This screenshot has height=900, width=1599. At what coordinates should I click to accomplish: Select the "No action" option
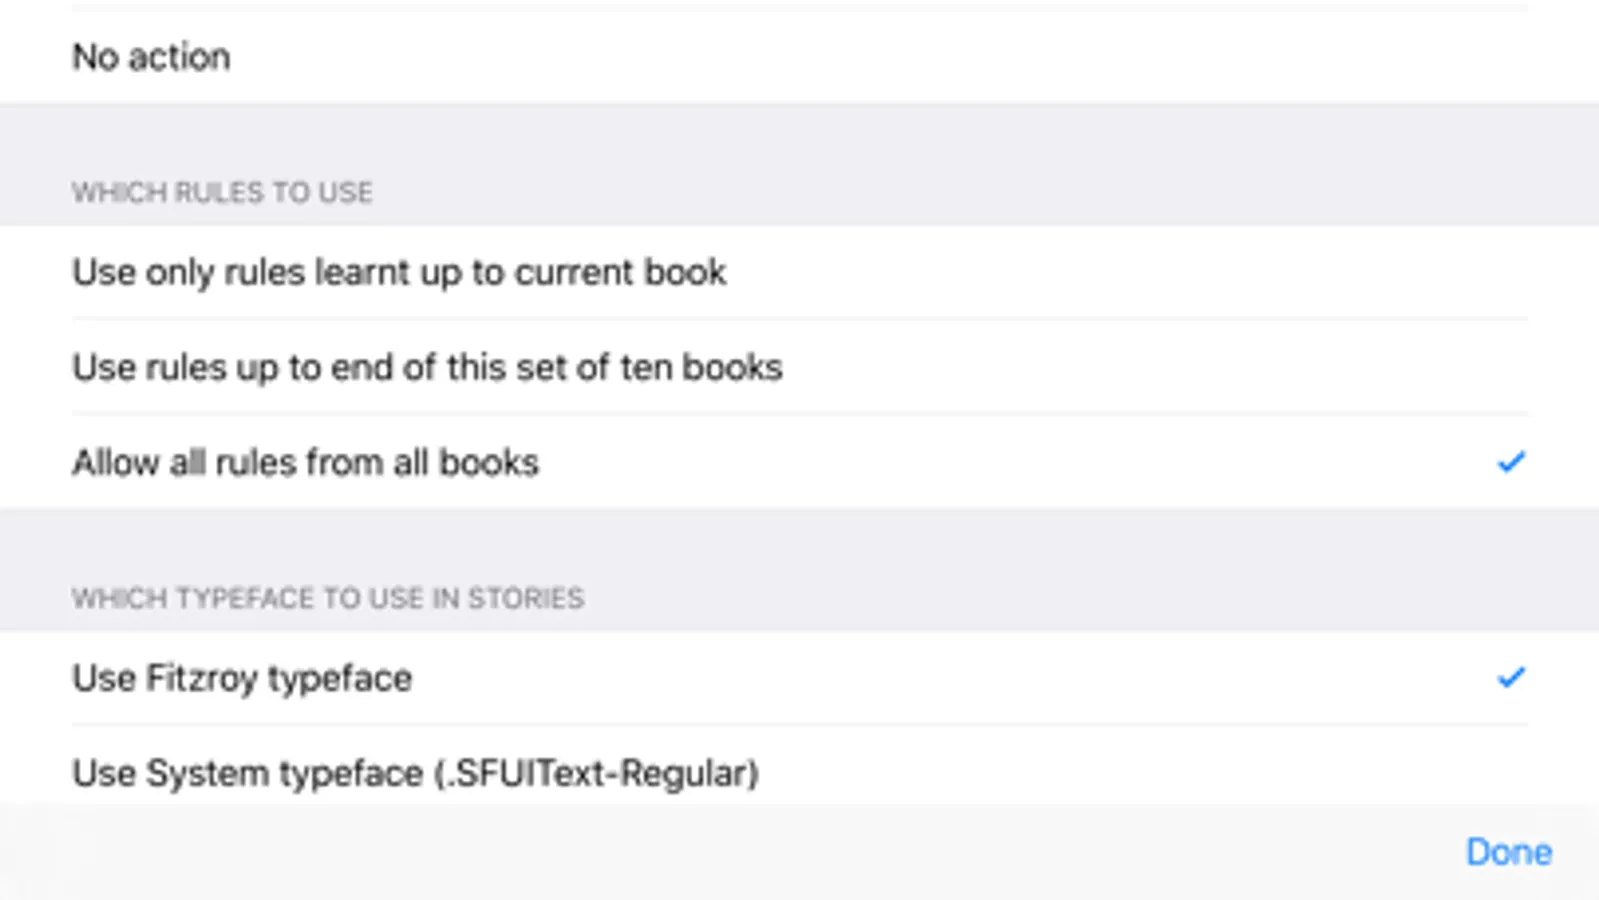click(x=152, y=58)
